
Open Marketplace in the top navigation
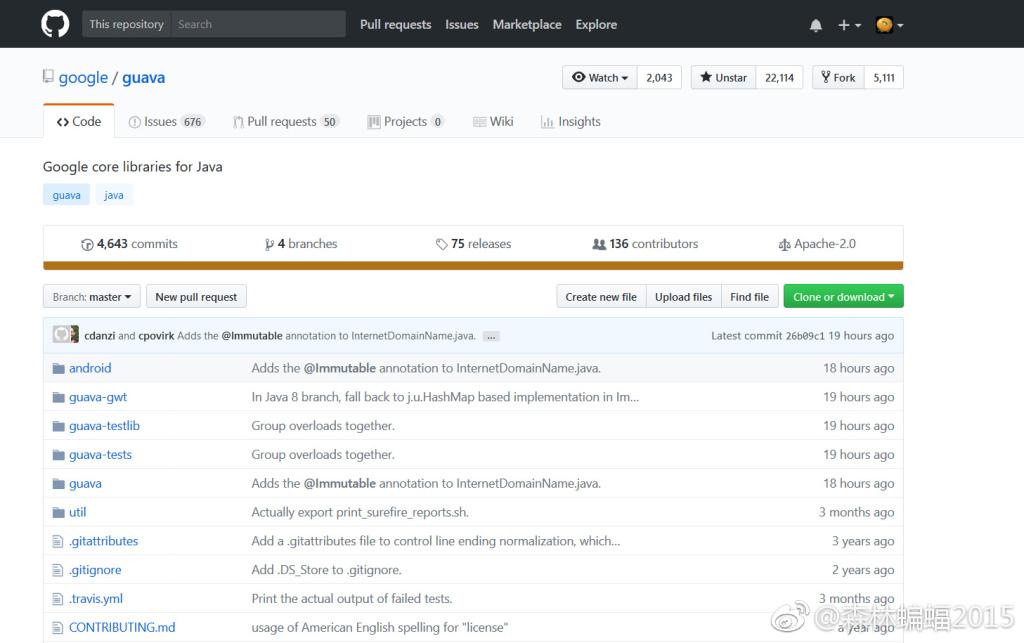(527, 24)
